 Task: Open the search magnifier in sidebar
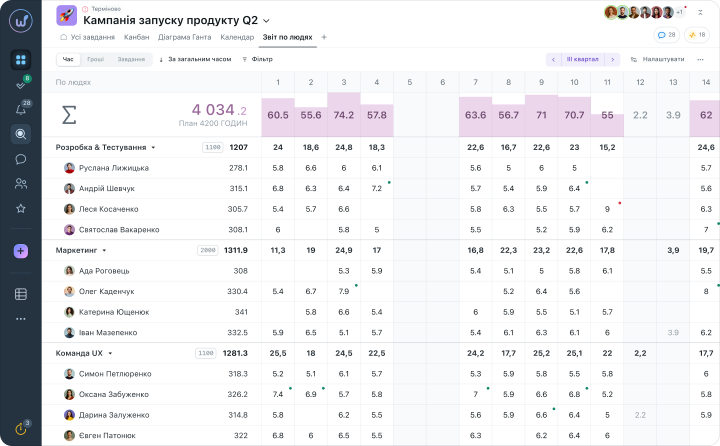[21, 134]
